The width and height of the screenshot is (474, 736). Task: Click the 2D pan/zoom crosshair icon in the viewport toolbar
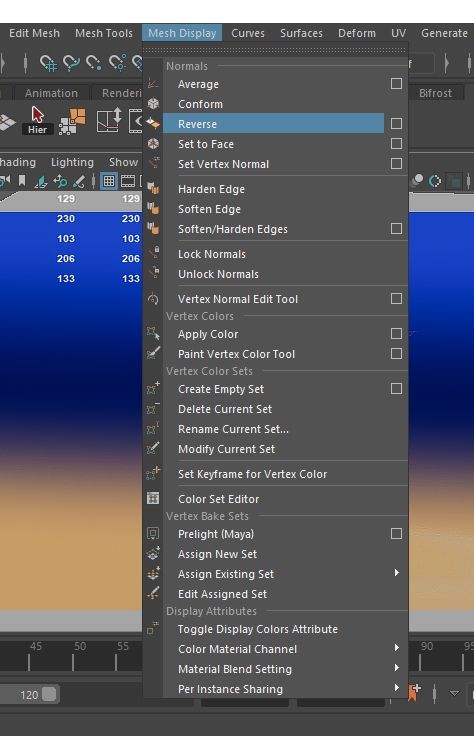pos(60,181)
